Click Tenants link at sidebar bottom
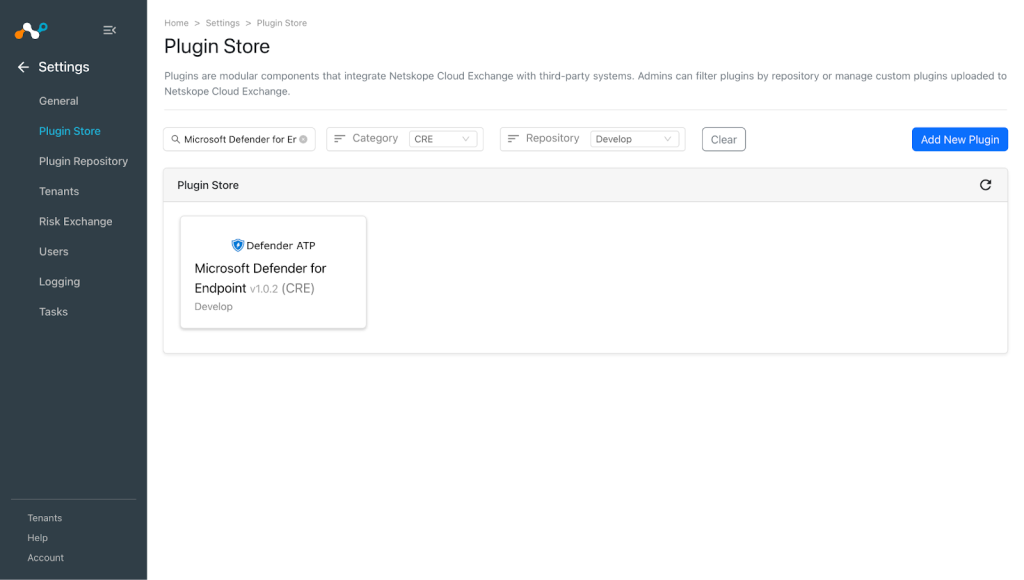 tap(45, 518)
